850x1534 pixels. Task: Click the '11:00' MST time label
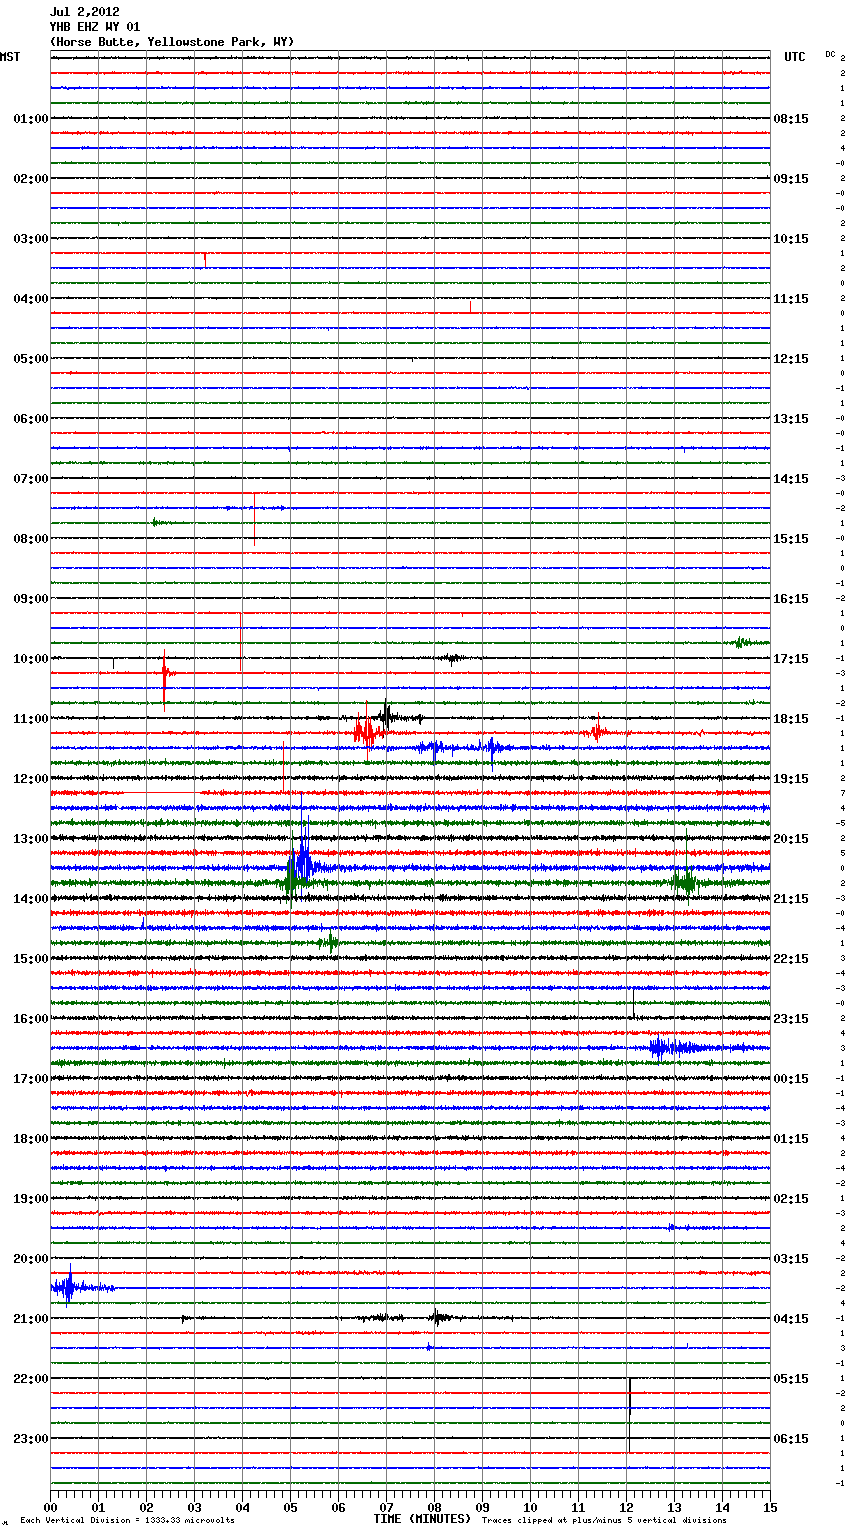click(x=30, y=719)
